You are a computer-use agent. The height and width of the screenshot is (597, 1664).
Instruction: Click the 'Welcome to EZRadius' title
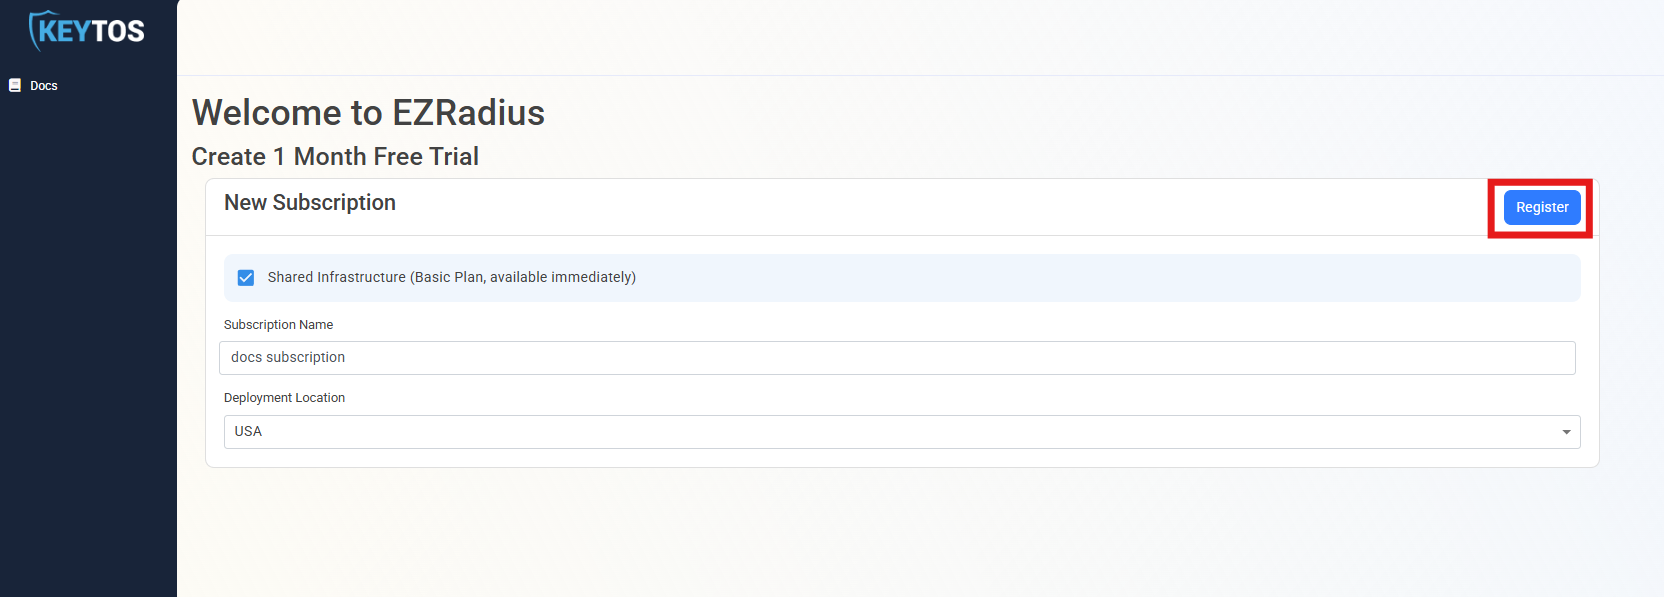pyautogui.click(x=368, y=113)
